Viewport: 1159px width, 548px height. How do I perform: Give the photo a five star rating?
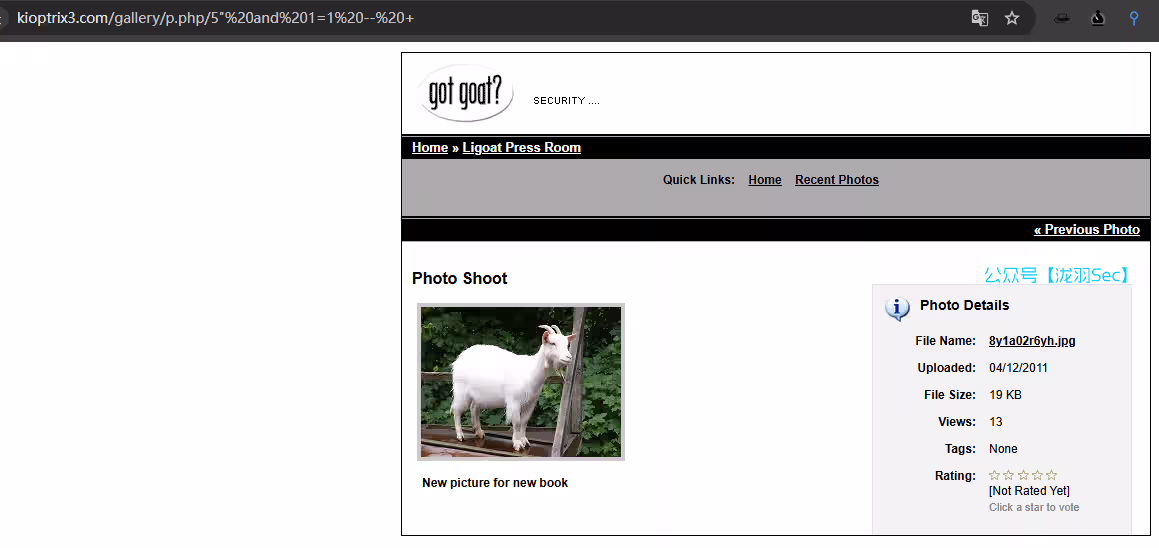[1051, 476]
